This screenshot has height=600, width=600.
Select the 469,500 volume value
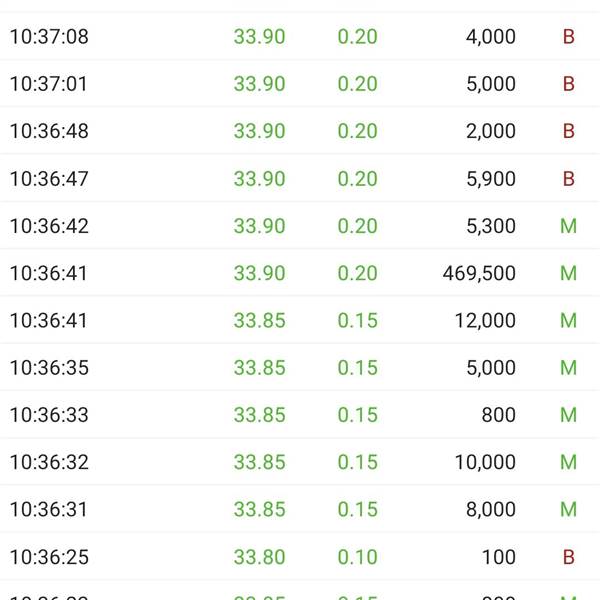click(x=479, y=273)
